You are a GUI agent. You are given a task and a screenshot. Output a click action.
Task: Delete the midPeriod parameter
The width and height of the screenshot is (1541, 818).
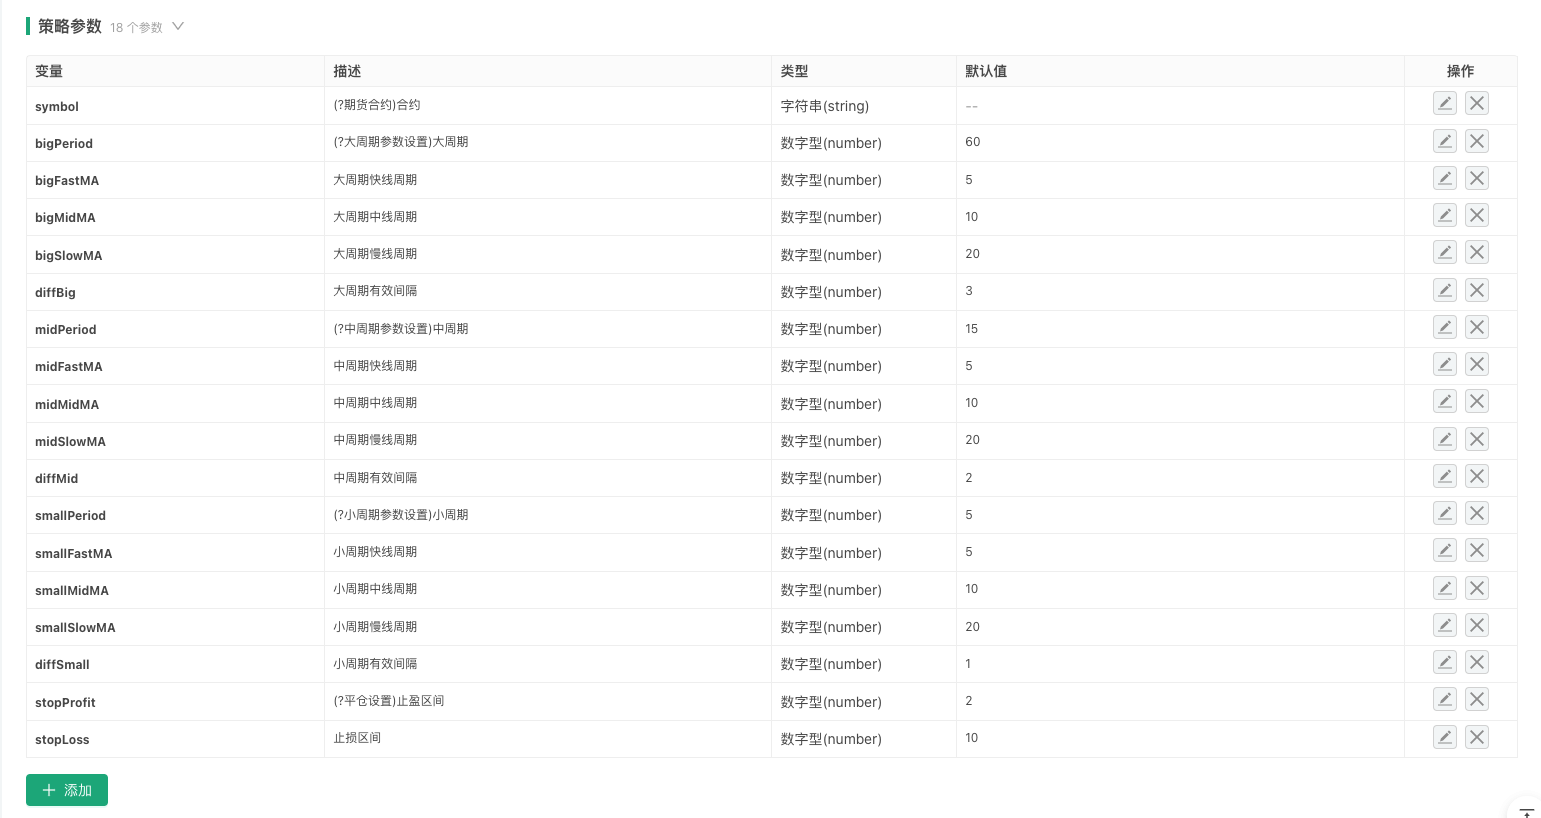1477,327
